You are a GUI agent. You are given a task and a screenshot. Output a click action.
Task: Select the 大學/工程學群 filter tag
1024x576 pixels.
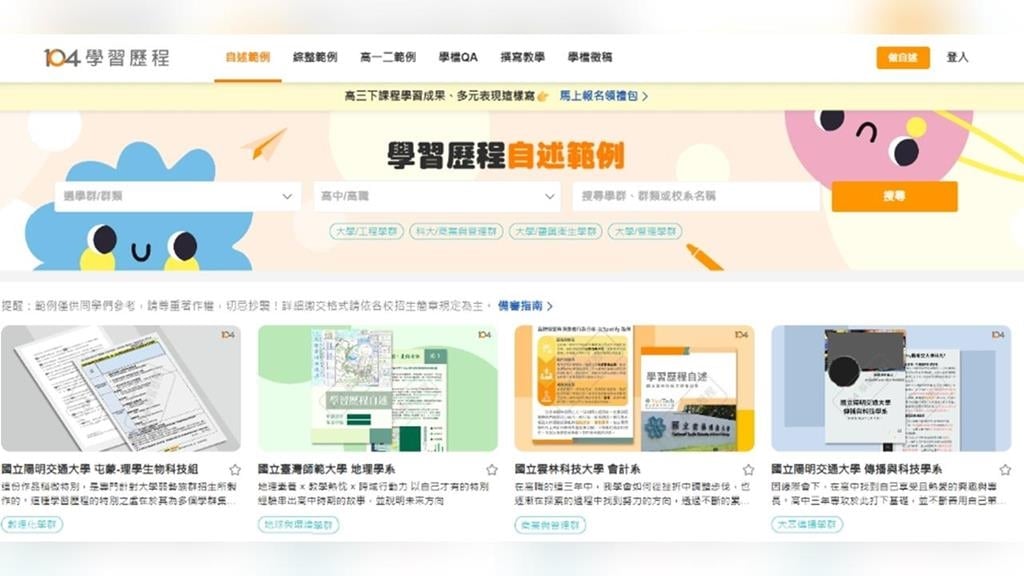coord(366,231)
